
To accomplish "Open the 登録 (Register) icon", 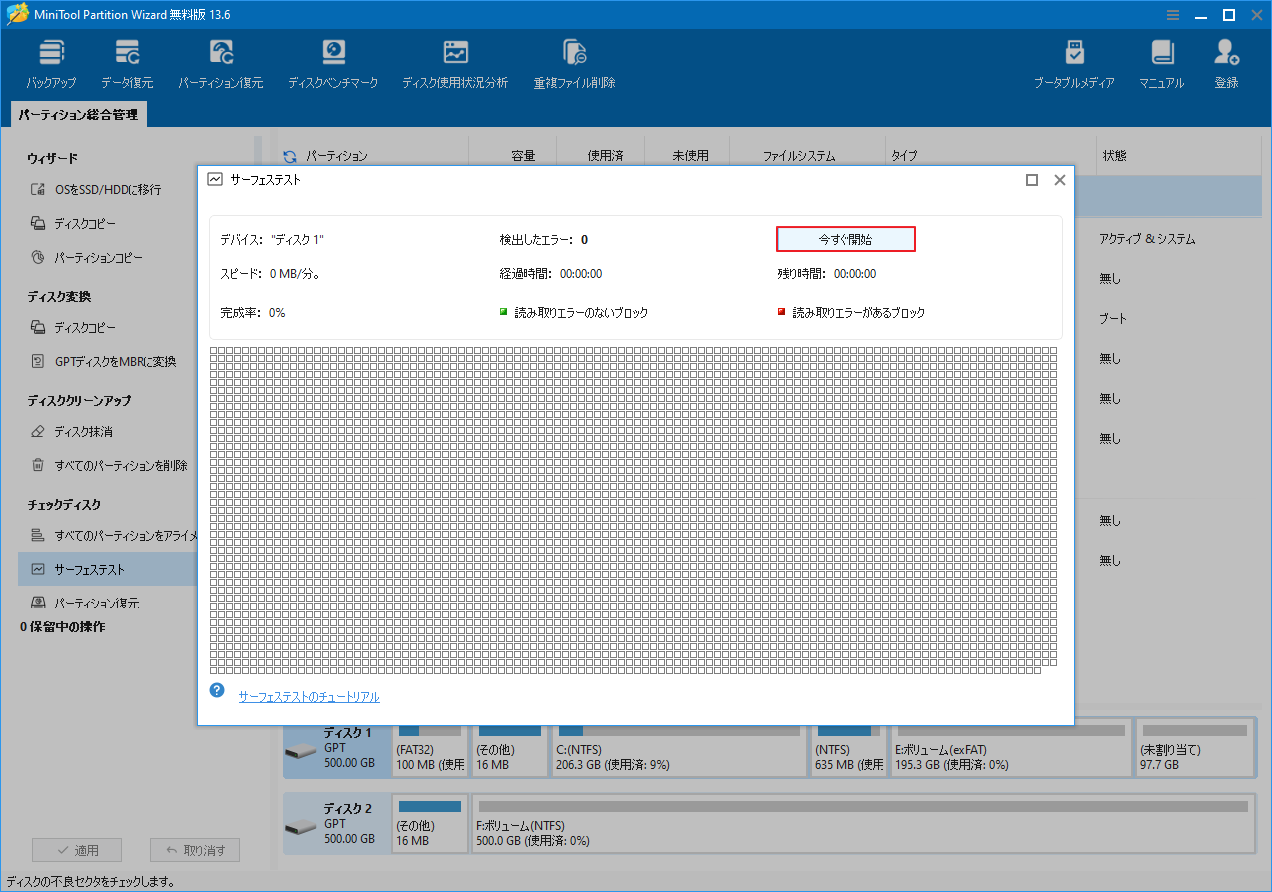I will point(1225,62).
